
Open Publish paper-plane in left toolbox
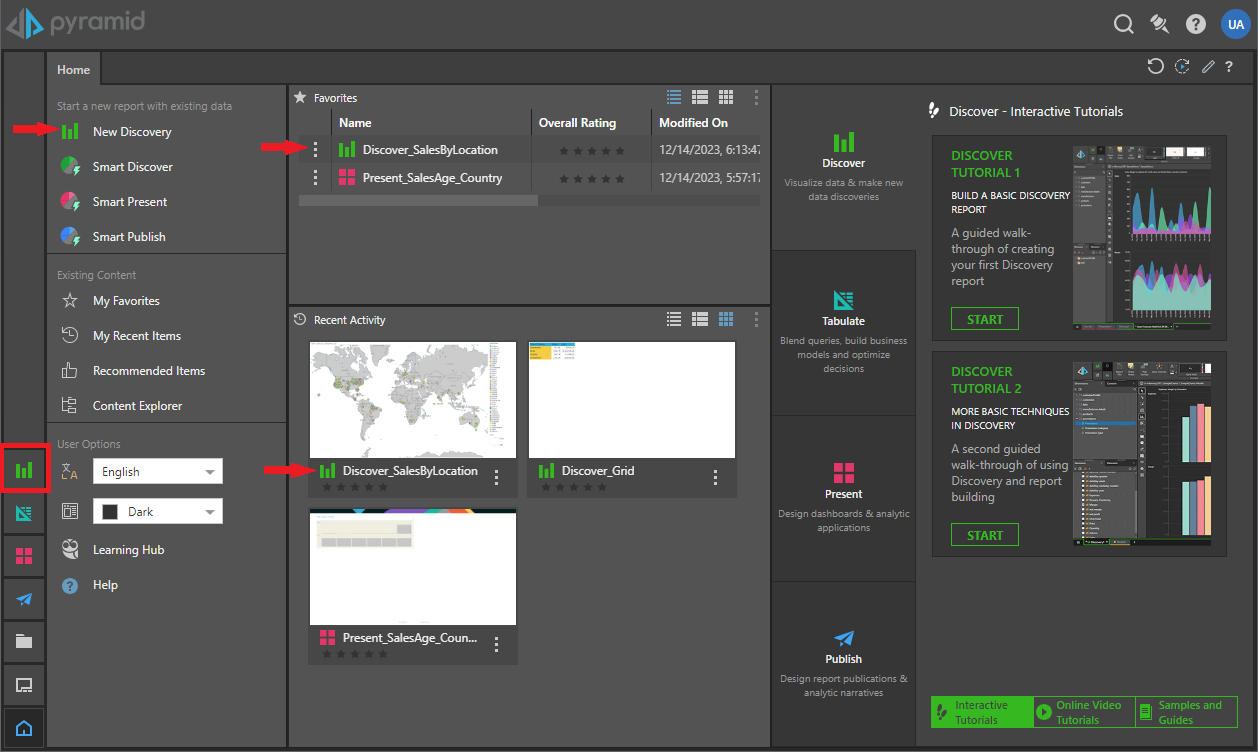coord(24,599)
